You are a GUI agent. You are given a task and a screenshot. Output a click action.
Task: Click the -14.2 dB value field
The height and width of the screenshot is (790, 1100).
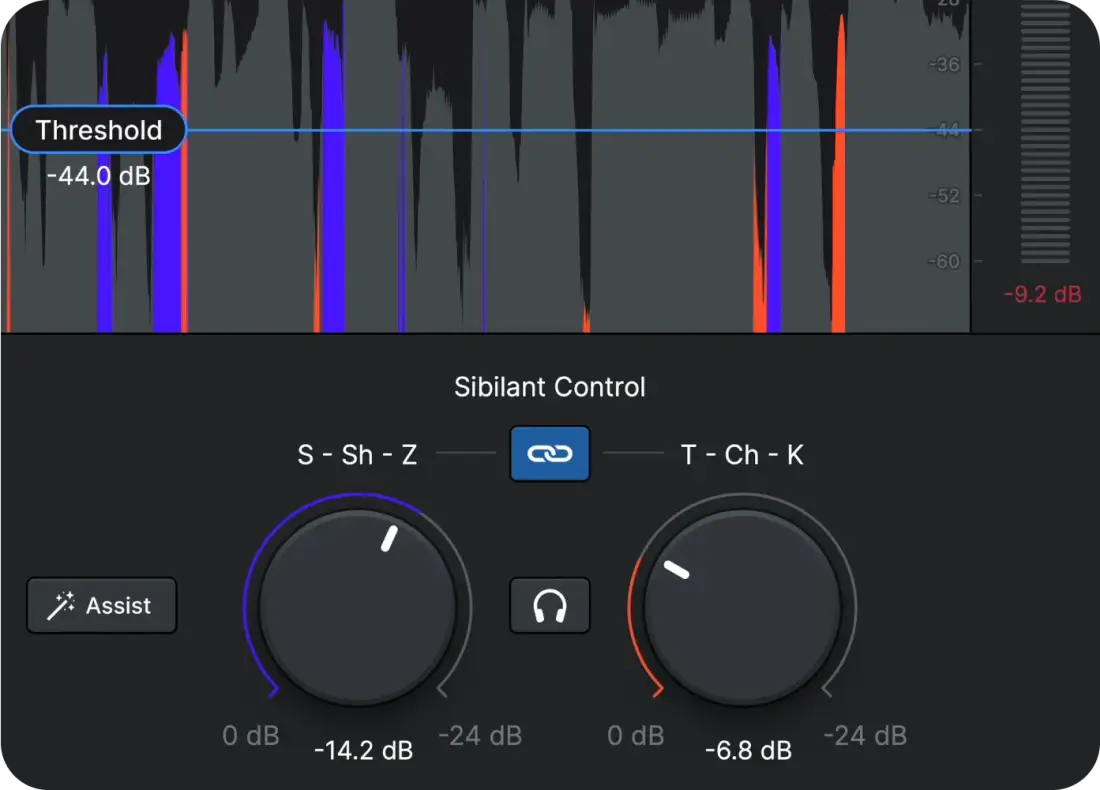[x=363, y=750]
